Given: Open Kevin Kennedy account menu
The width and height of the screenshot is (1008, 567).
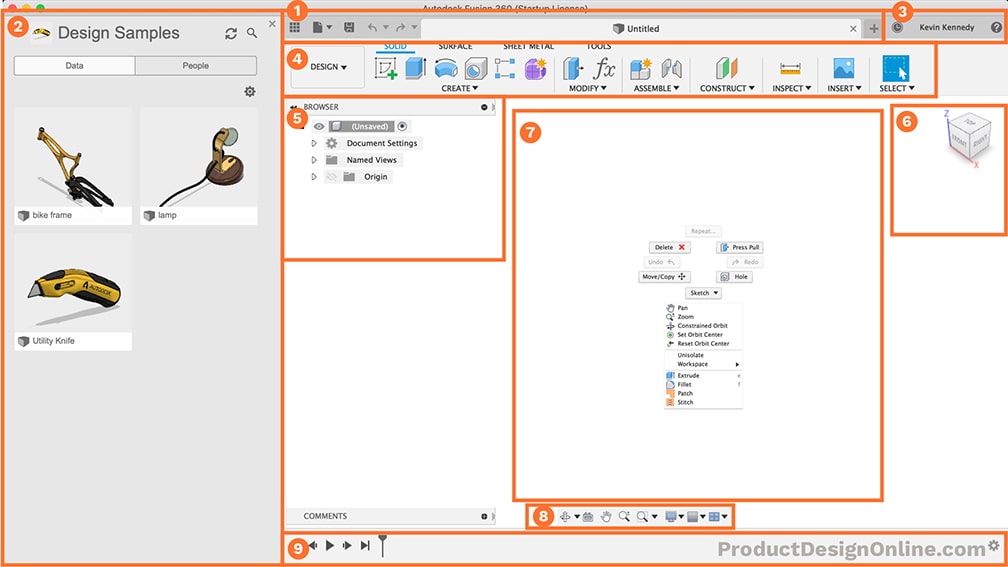Looking at the screenshot, I should (946, 27).
